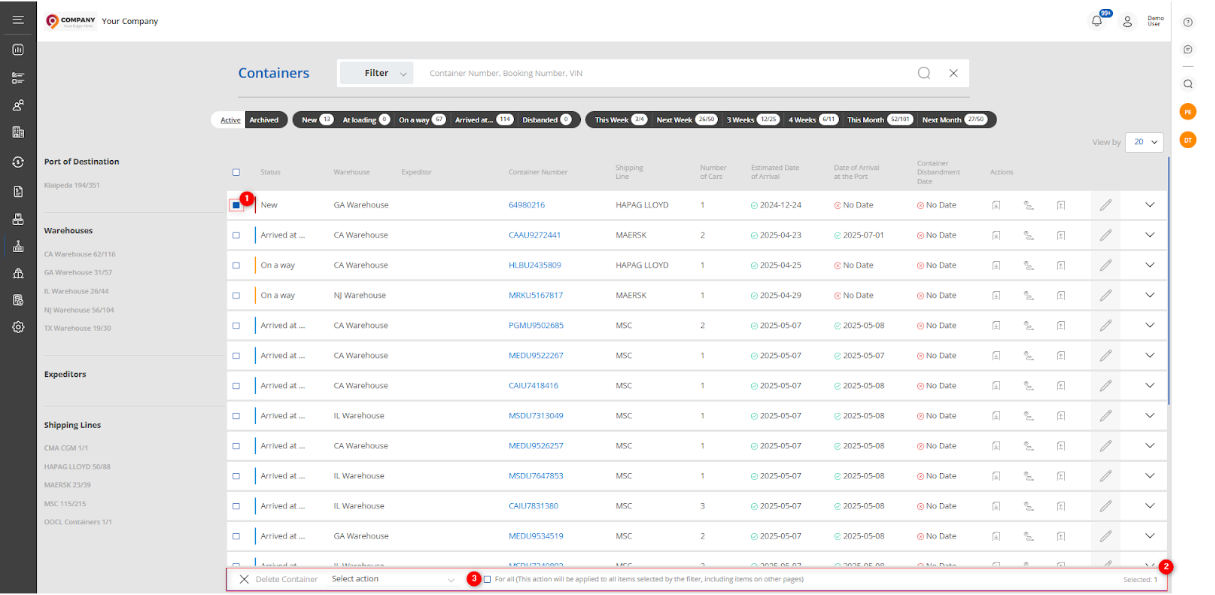The width and height of the screenshot is (1215, 595).
Task: Open the circular dollar payments icon in sidebar
Action: [x=18, y=162]
